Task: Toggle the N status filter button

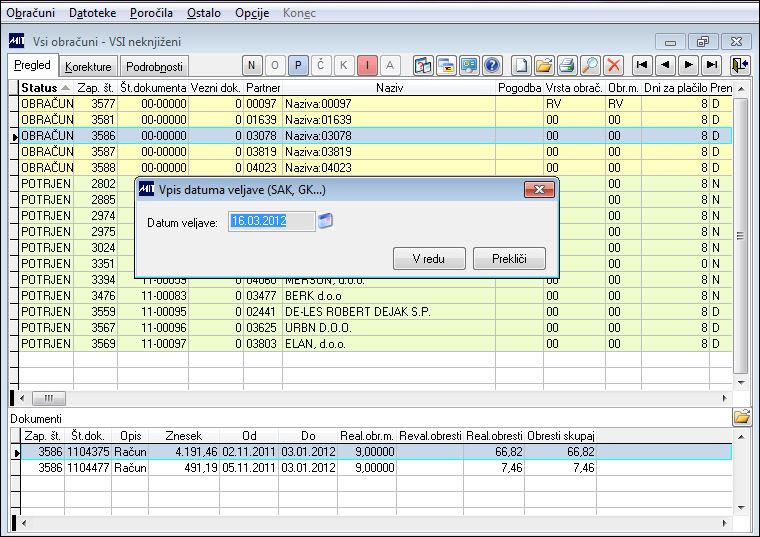Action: tap(251, 65)
